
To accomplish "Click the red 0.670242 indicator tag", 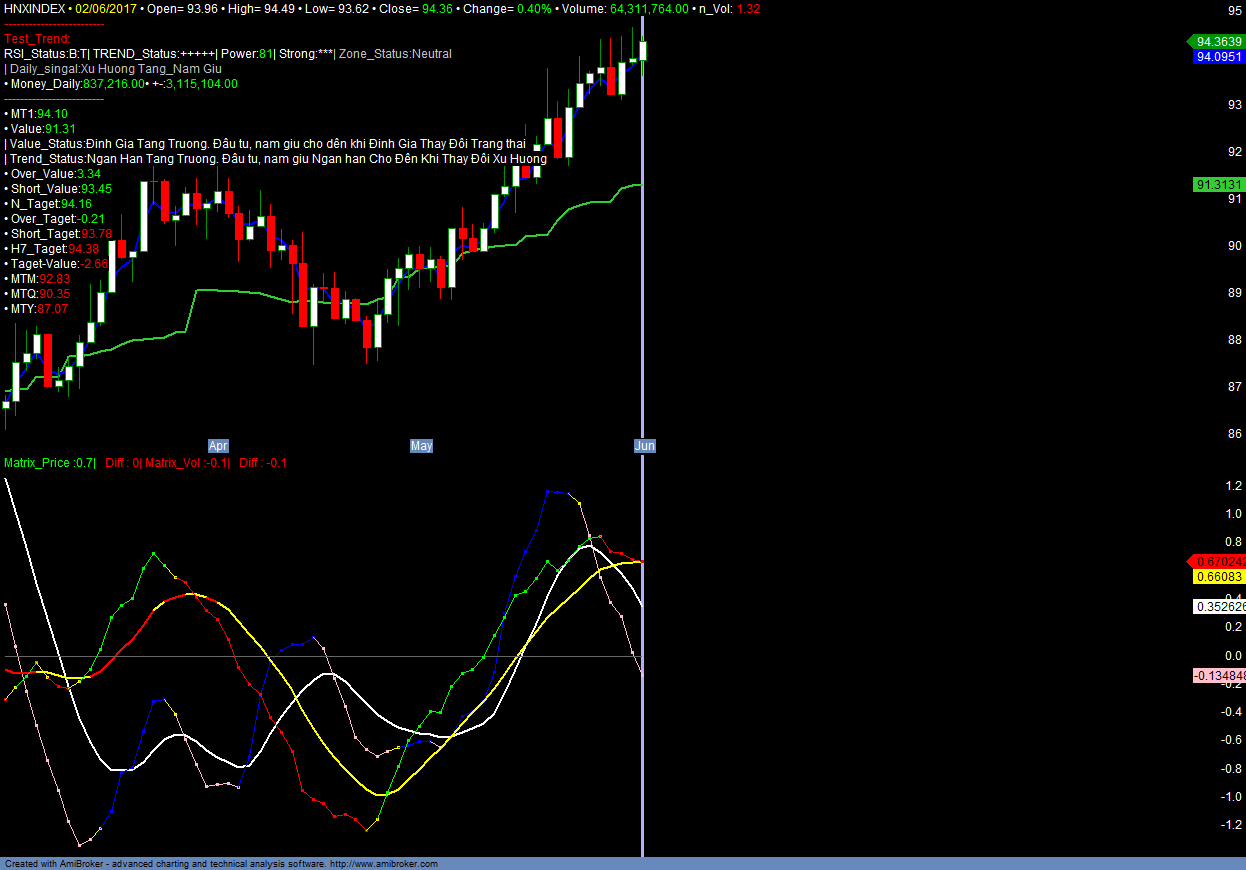I will coord(1218,562).
